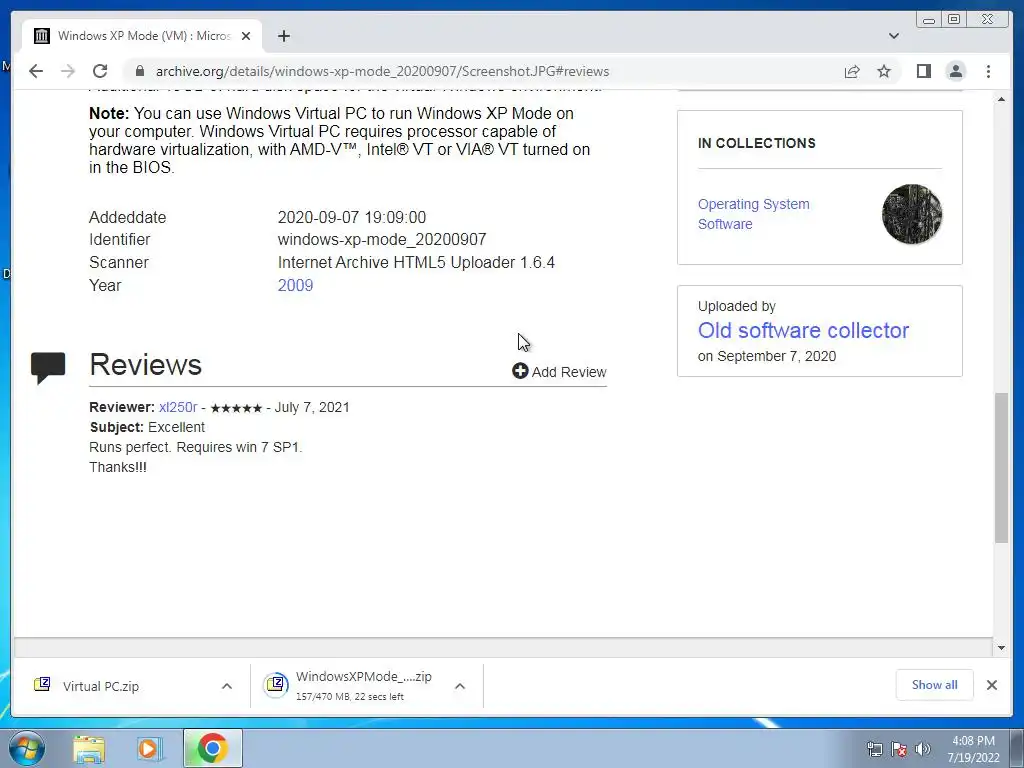Screen dimensions: 1024x768
Task: Click the Operating System Software collection thumbnail
Action: (912, 214)
